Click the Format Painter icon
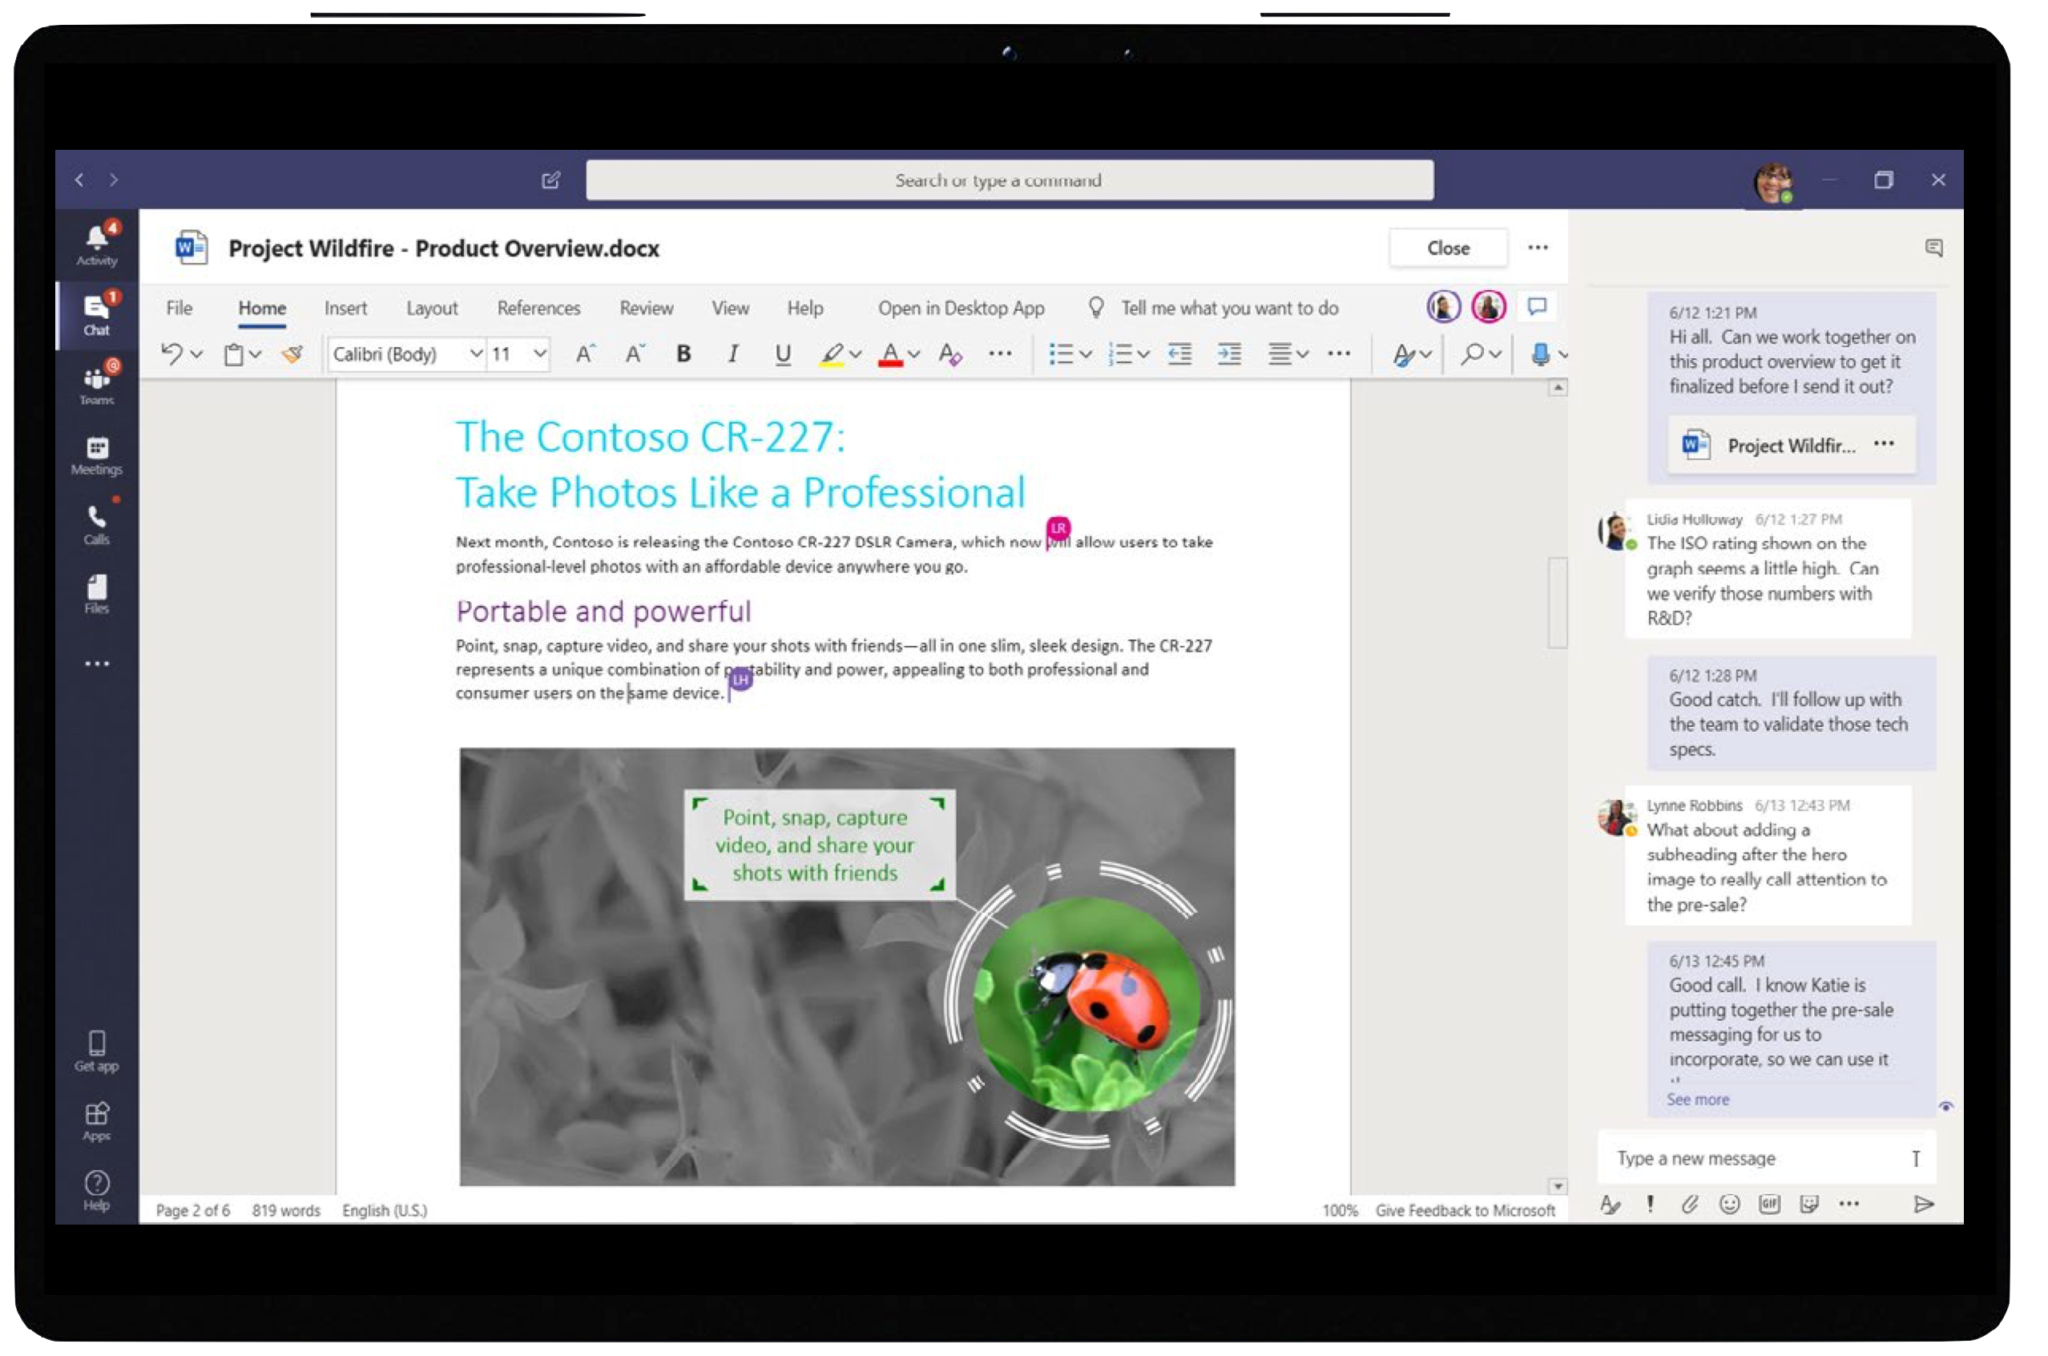The image size is (2048, 1356). pos(292,354)
